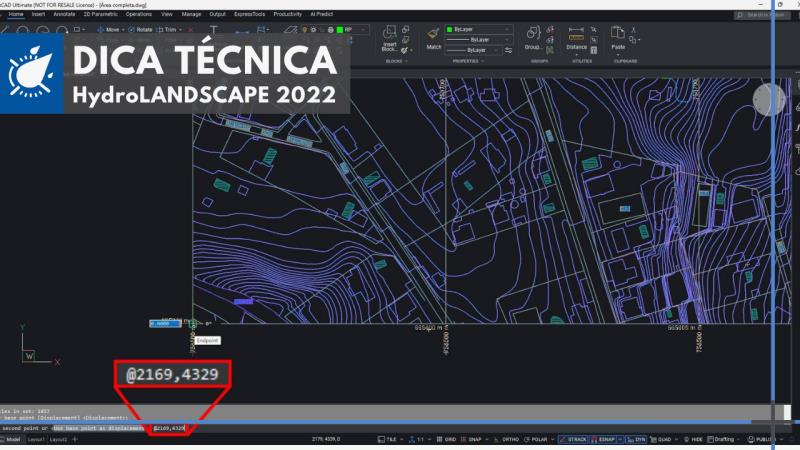
Task: Click the green layer color square
Action: [x=340, y=30]
